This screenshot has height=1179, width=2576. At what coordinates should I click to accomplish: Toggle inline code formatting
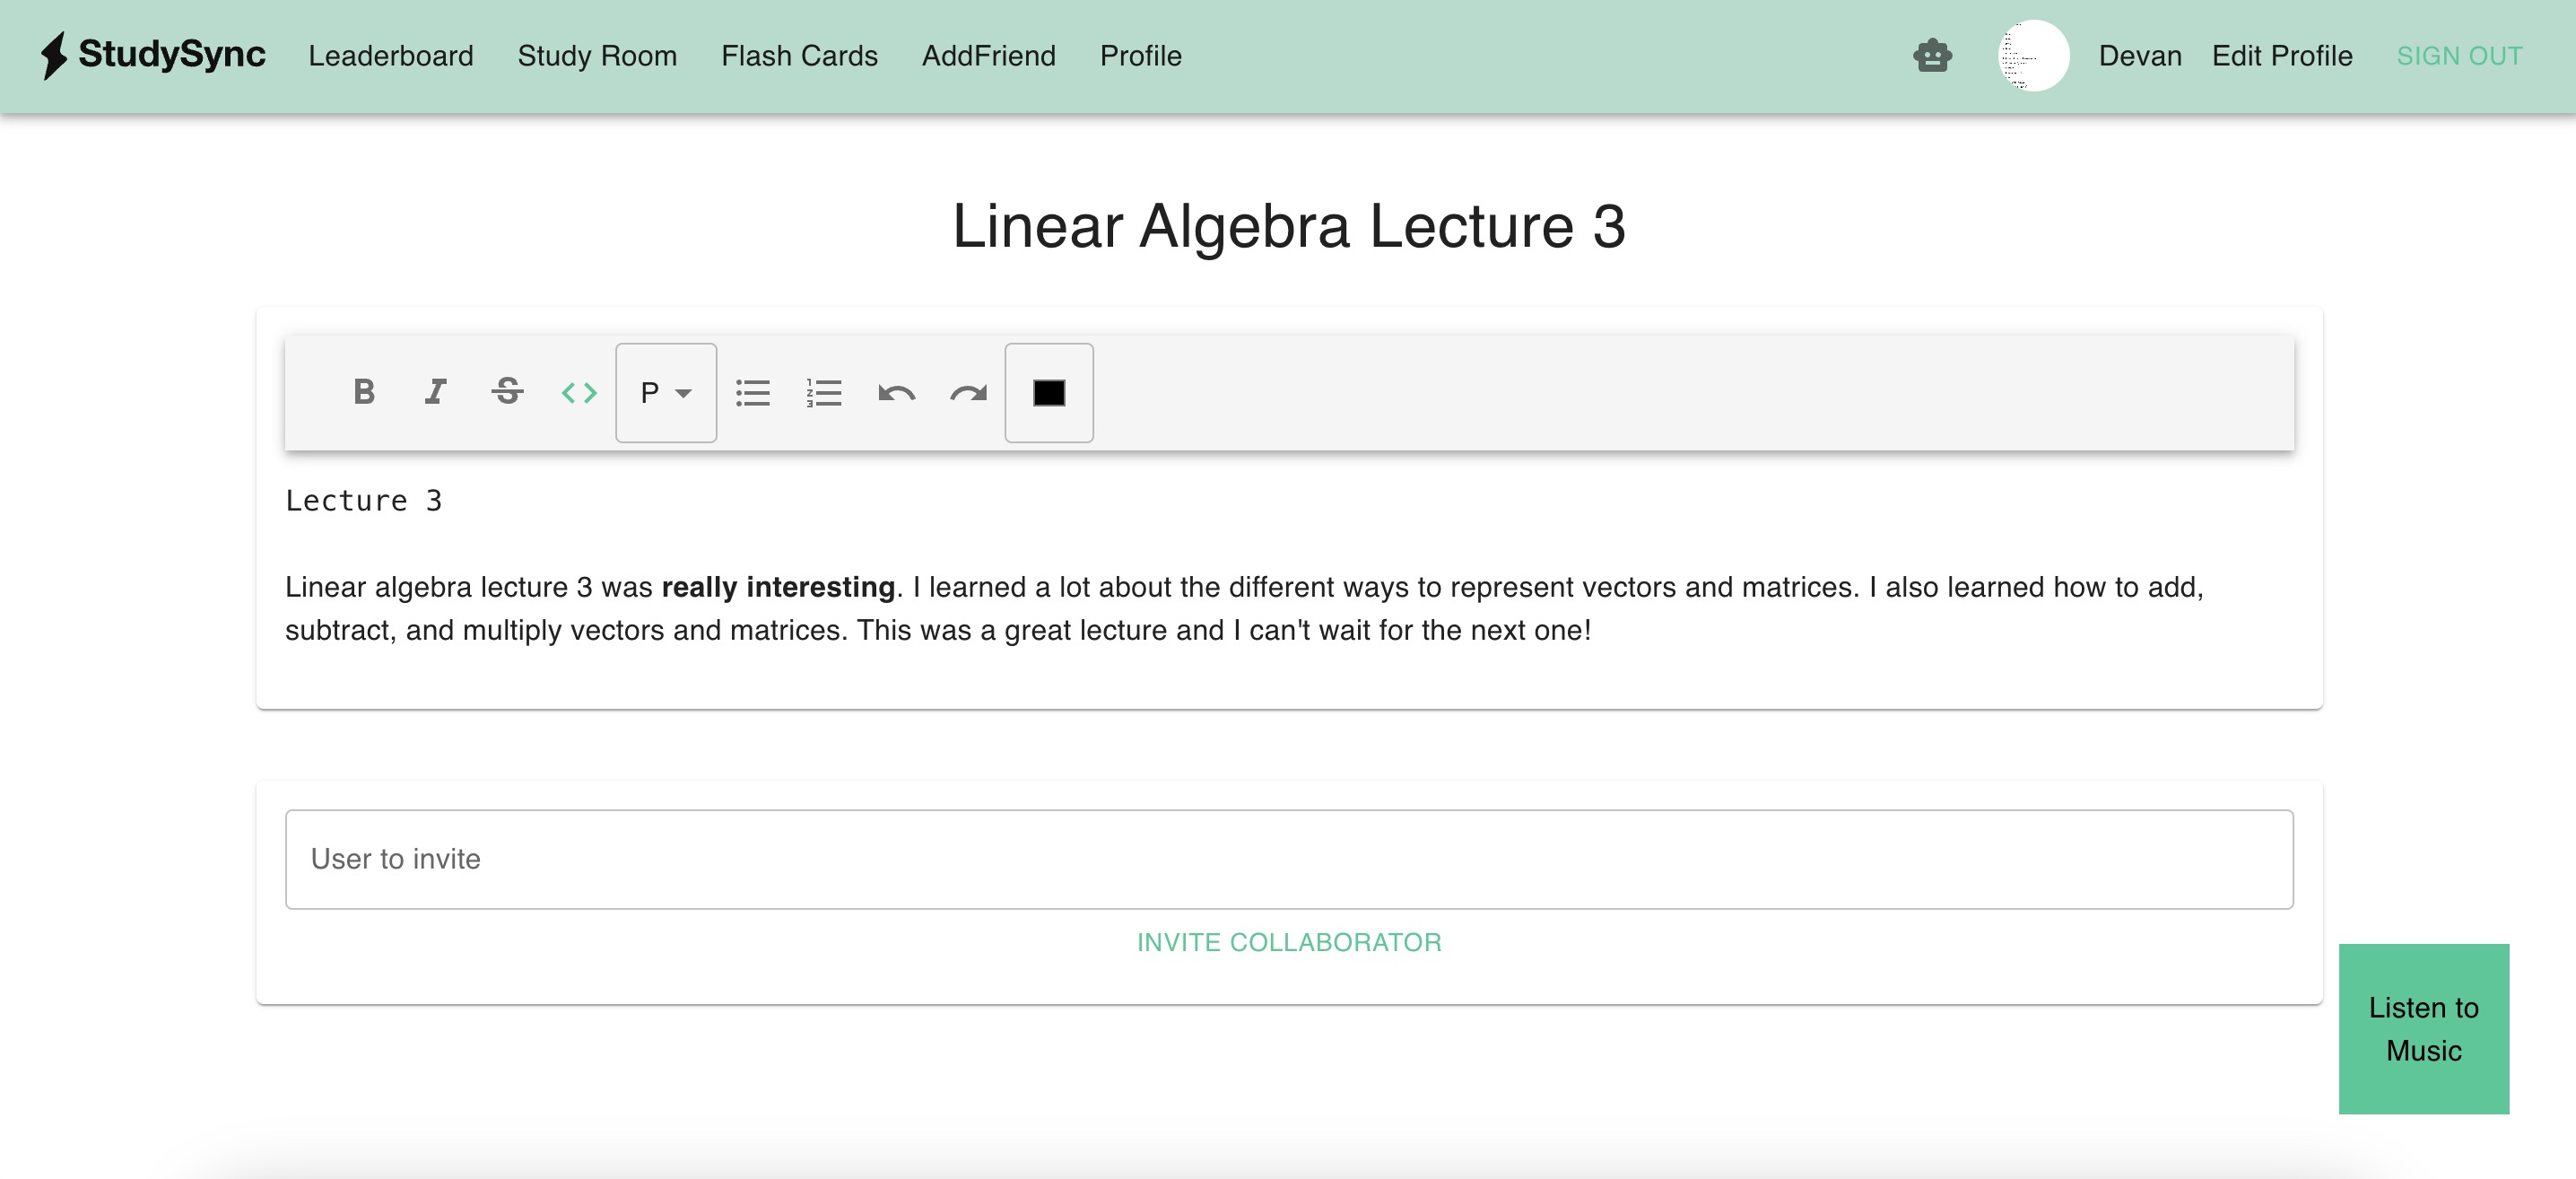[579, 391]
